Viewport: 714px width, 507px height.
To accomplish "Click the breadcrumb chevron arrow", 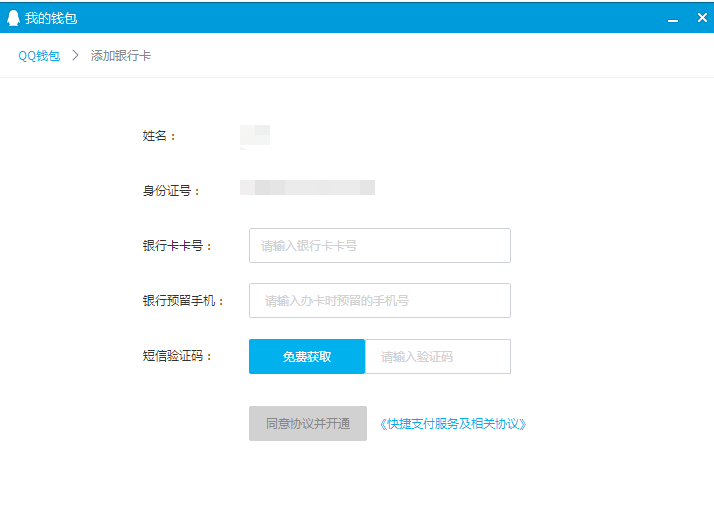I will pos(76,56).
